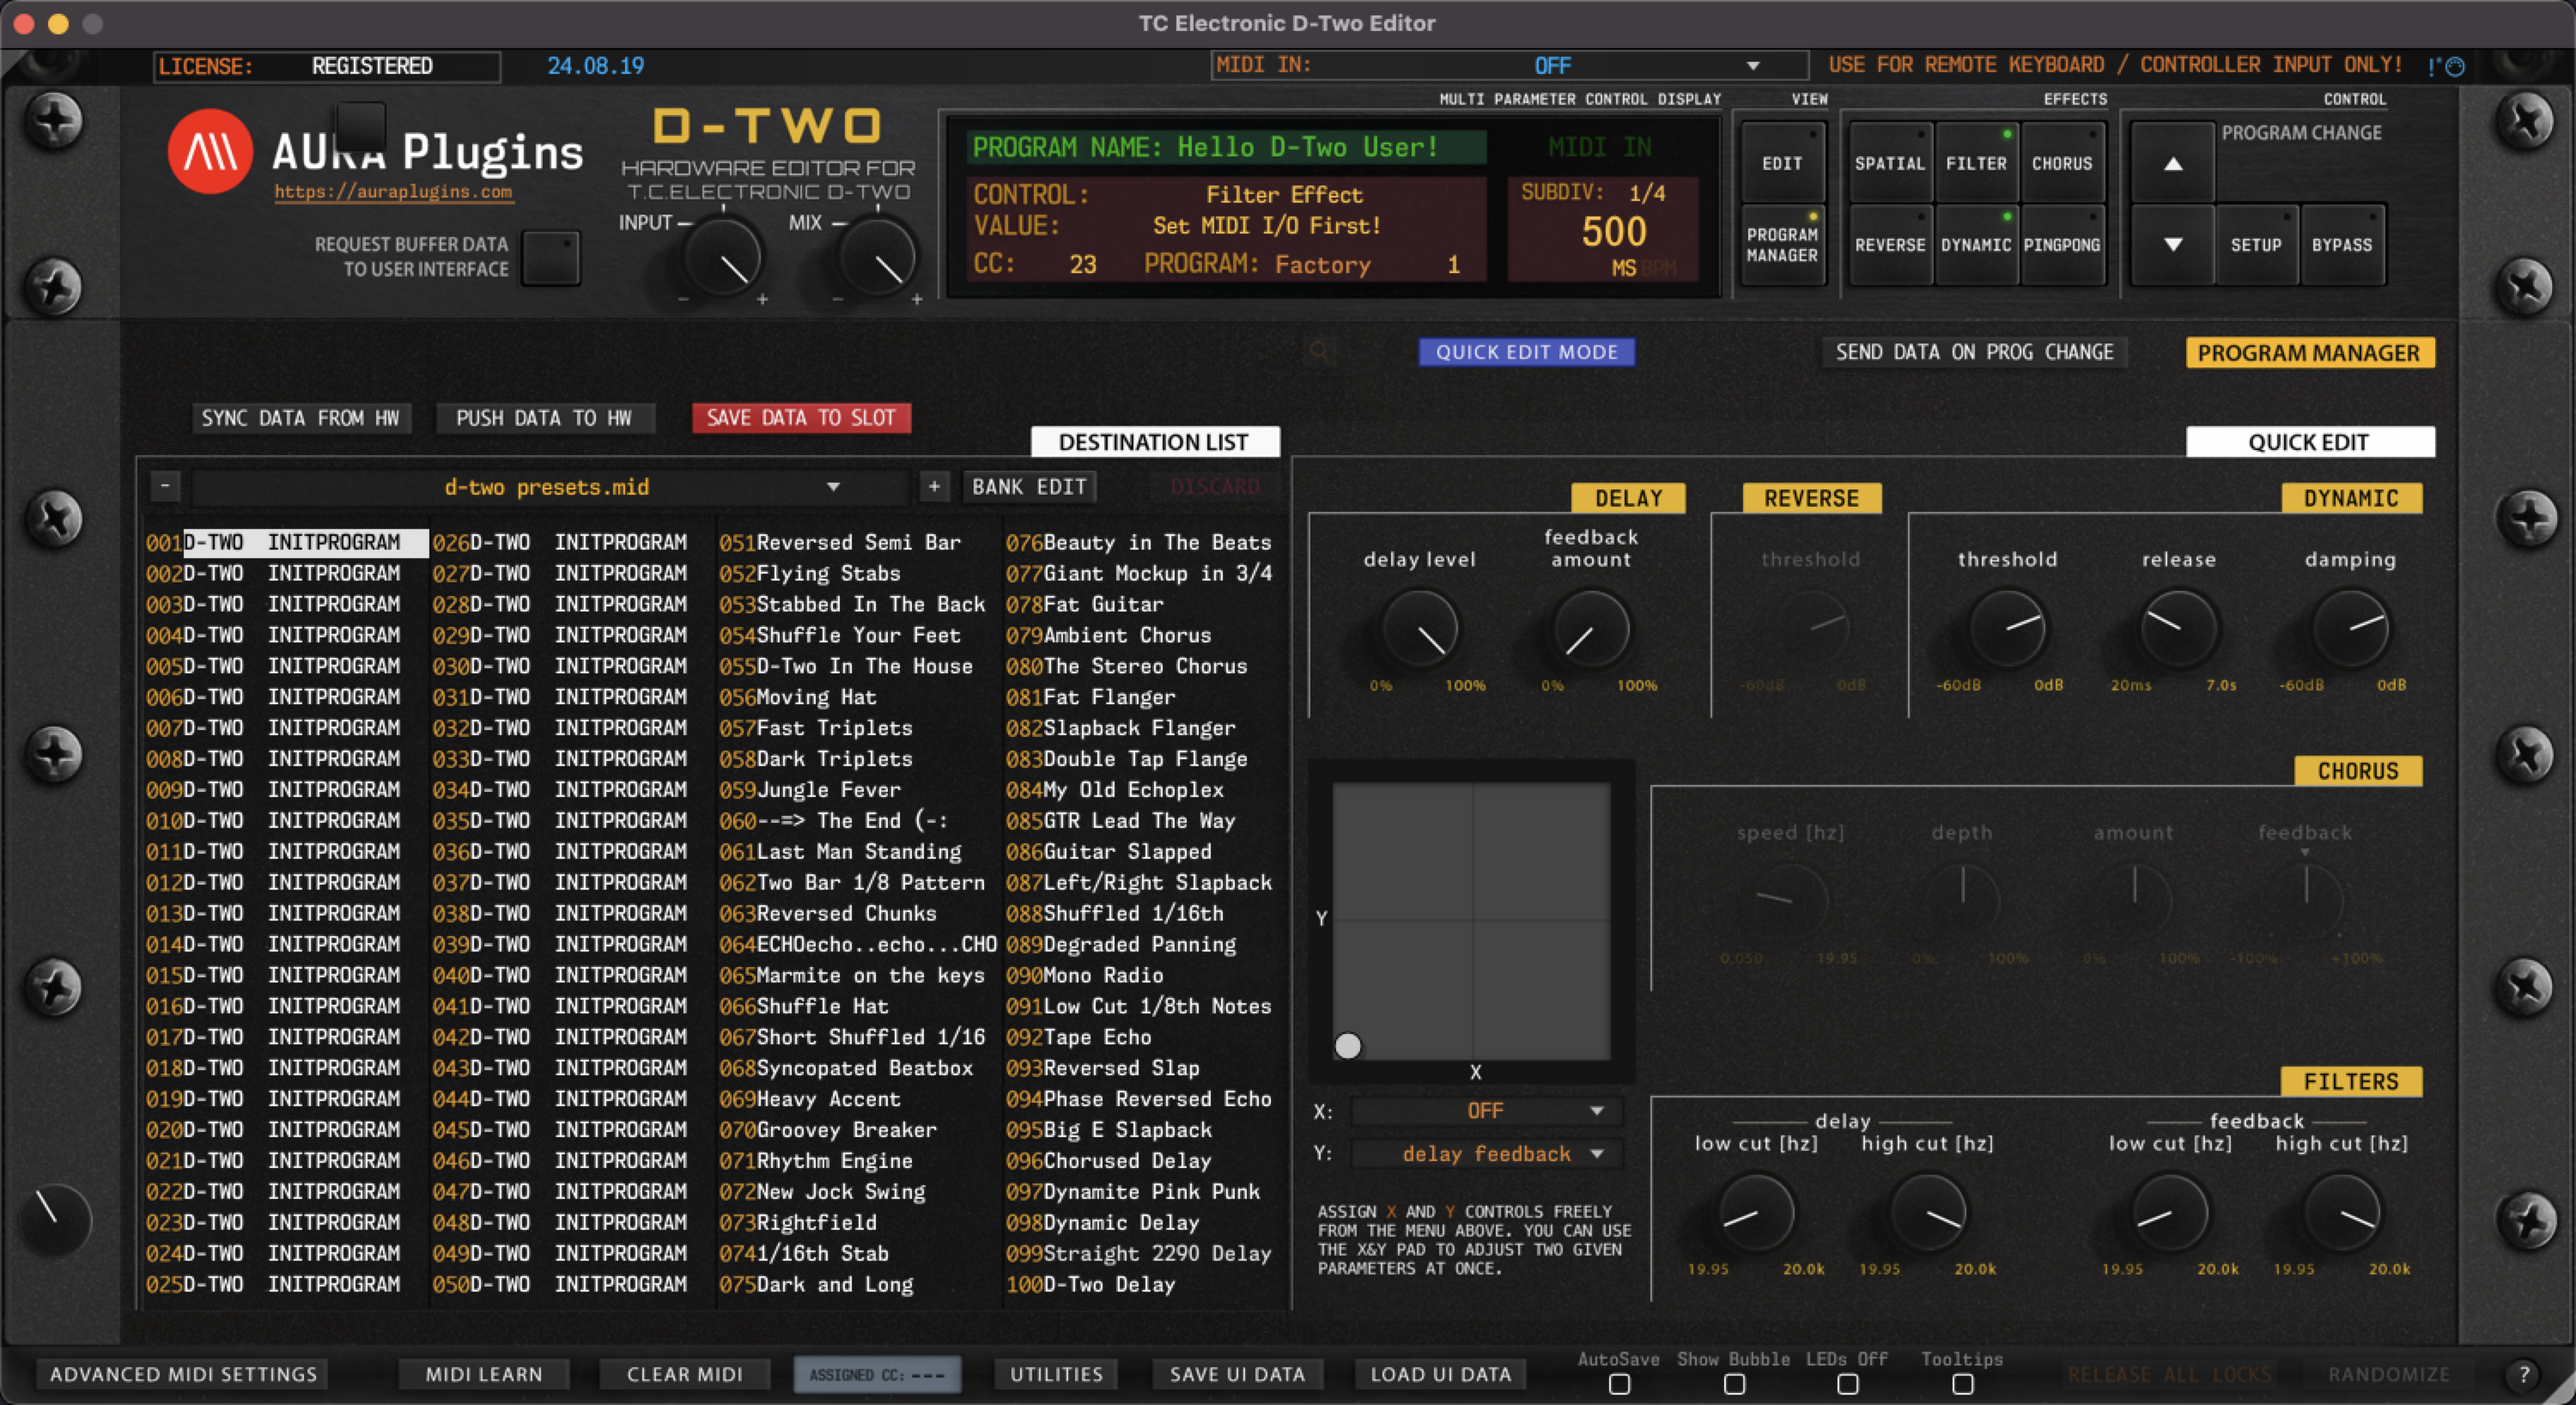This screenshot has width=2576, height=1405.
Task: Toggle the Request Buffer Data button
Action: (x=550, y=258)
